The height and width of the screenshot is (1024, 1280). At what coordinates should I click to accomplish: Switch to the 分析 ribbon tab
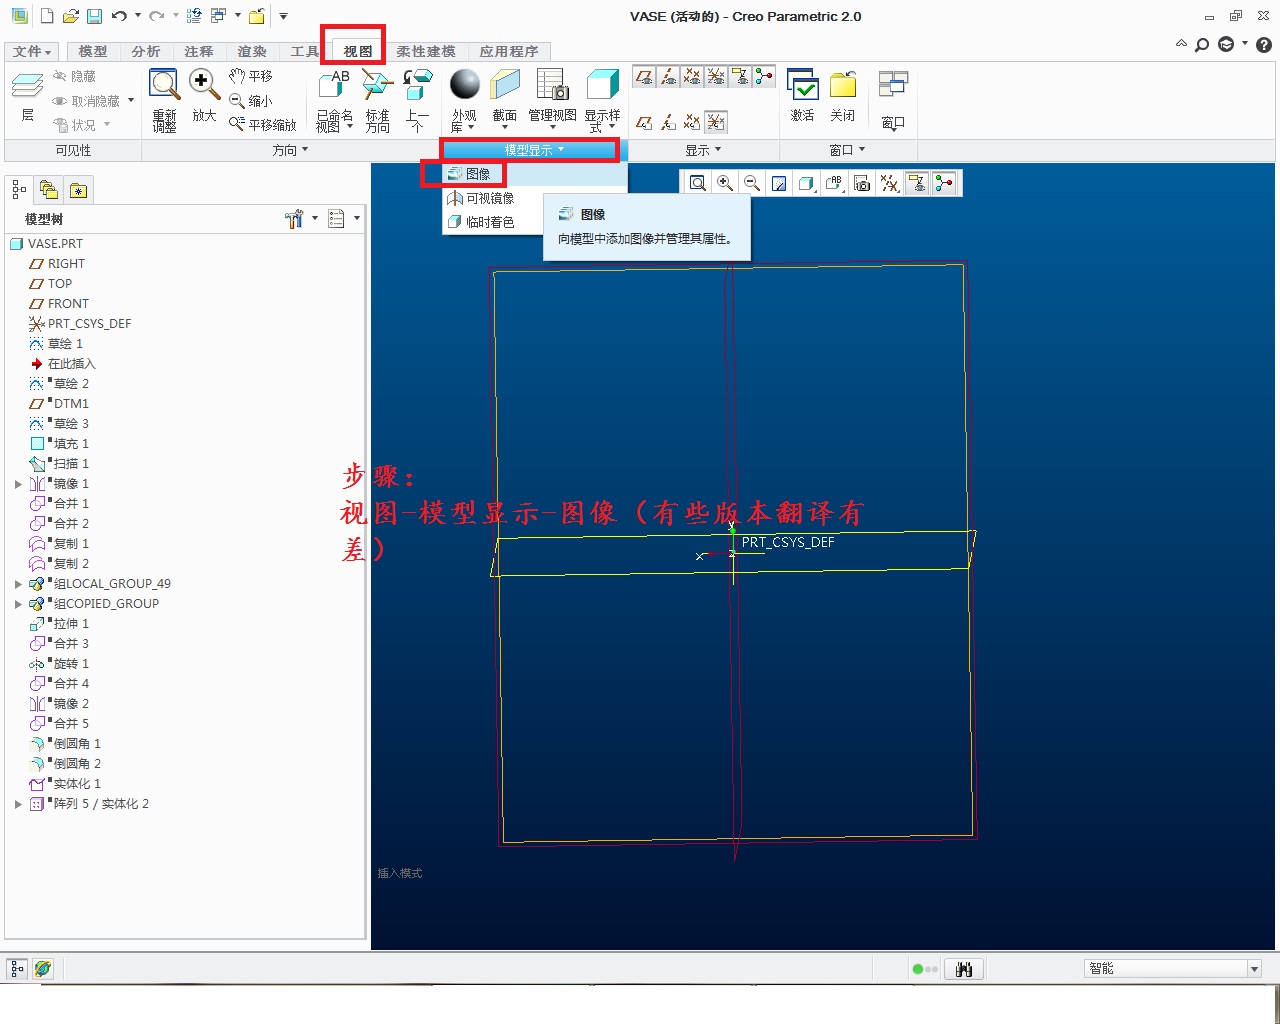pos(145,51)
